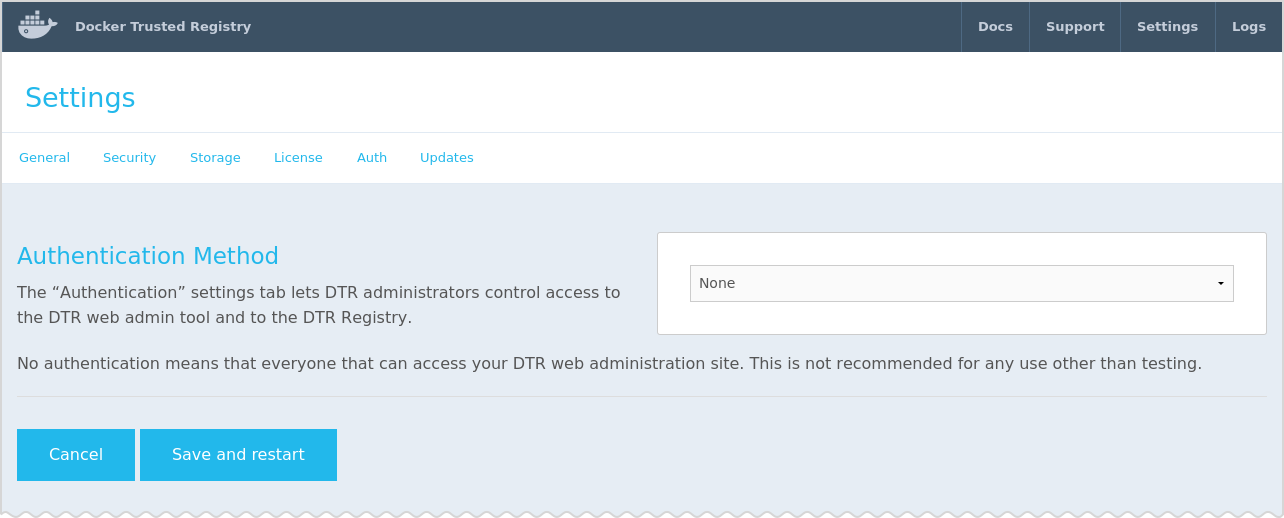Open the Updates settings tab
Image resolution: width=1284 pixels, height=518 pixels.
(x=447, y=158)
